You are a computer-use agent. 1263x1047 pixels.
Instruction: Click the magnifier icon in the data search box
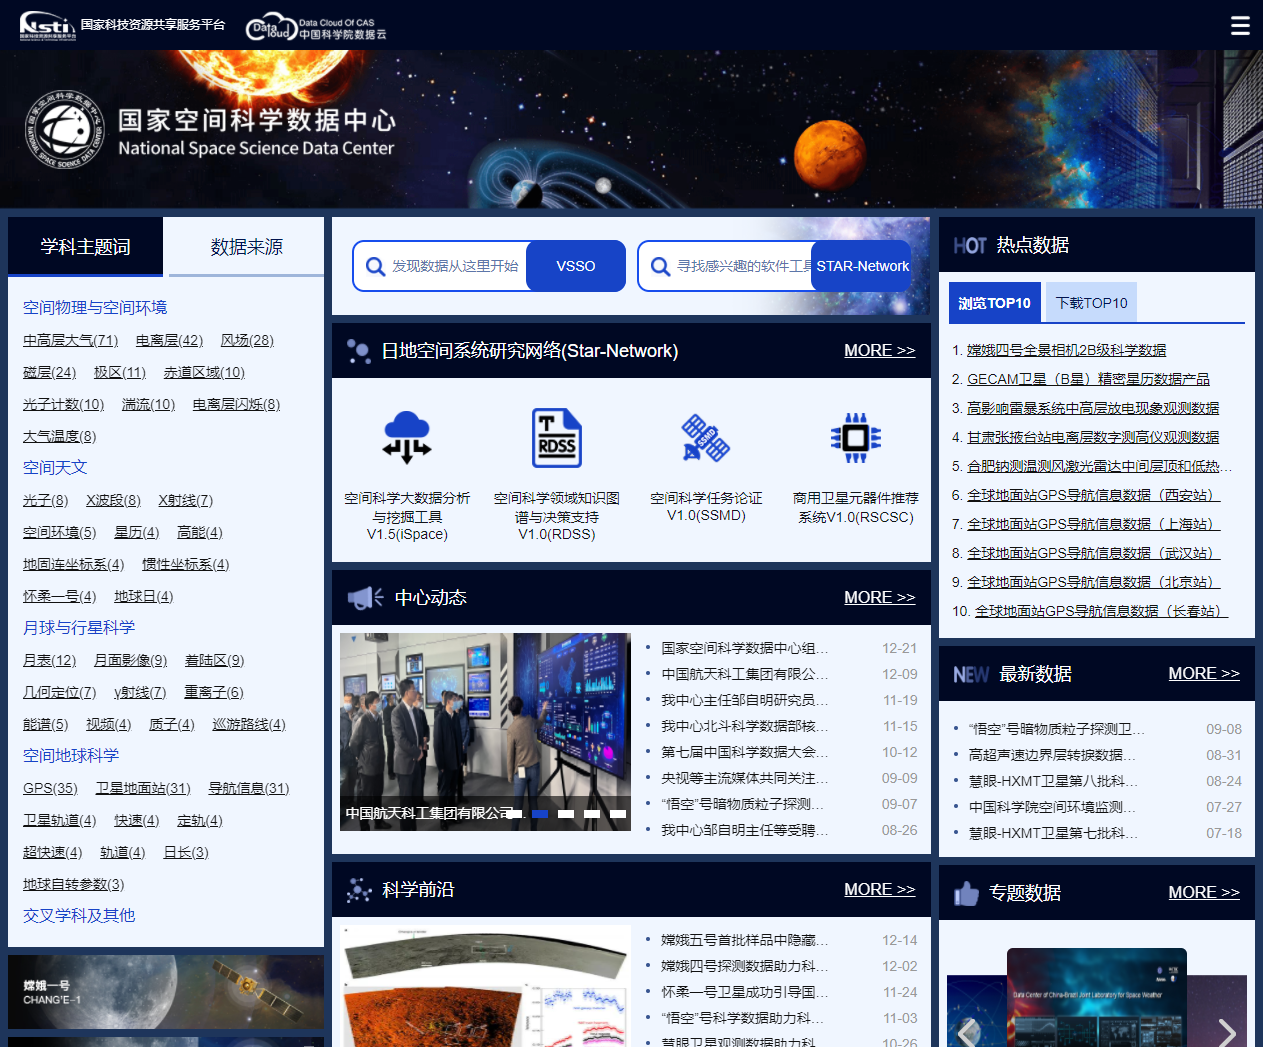click(x=376, y=265)
